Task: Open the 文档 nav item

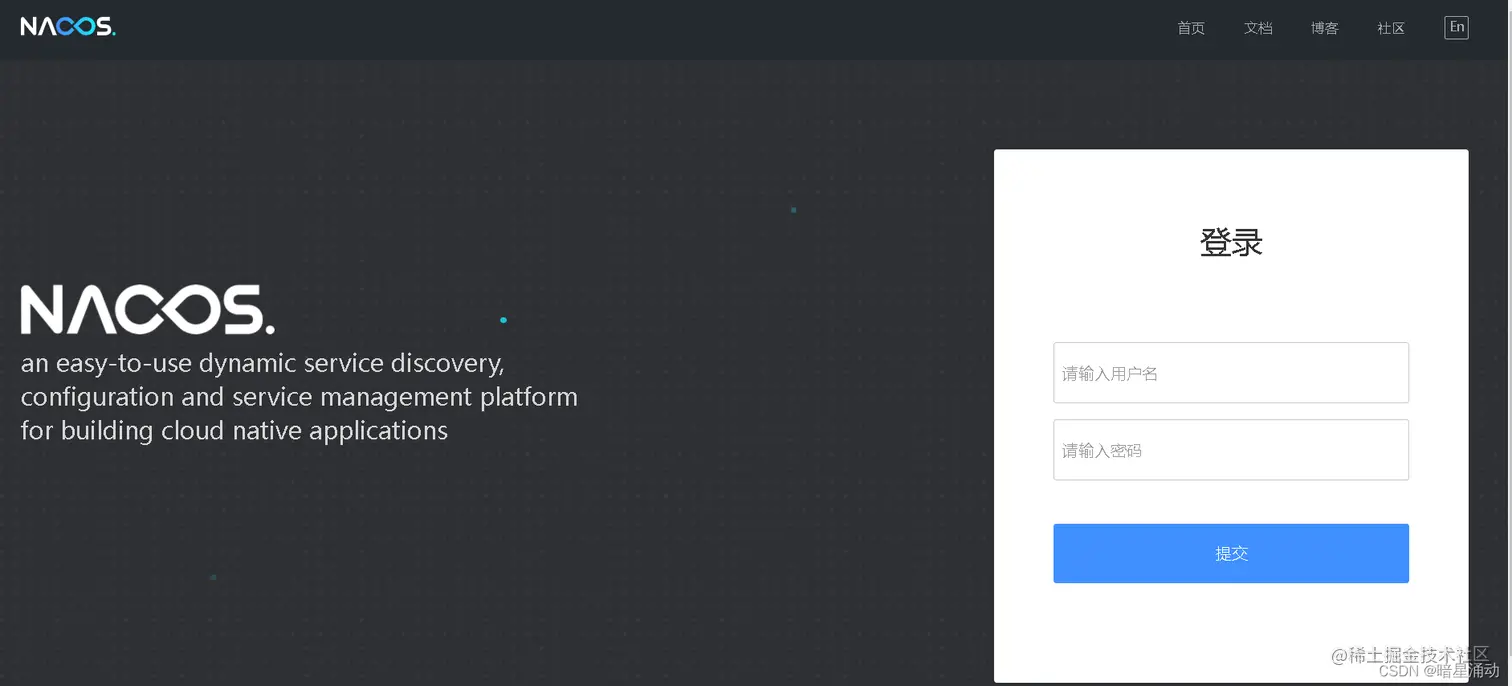Action: [1258, 28]
